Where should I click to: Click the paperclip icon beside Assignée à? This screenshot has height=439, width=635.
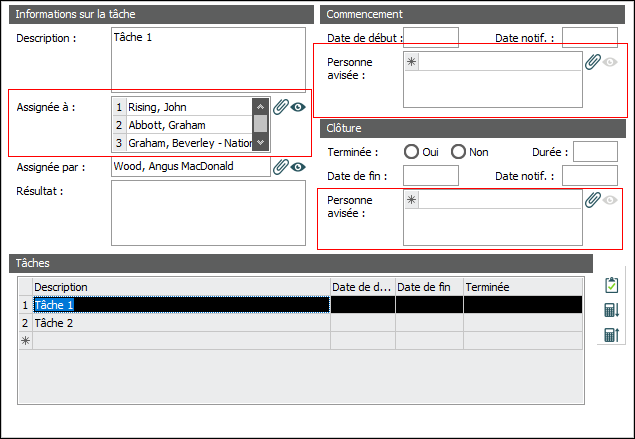click(x=280, y=107)
